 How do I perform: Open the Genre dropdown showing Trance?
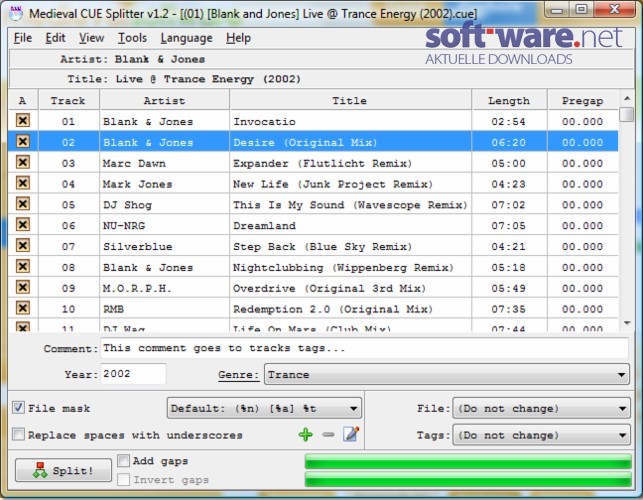tap(447, 374)
